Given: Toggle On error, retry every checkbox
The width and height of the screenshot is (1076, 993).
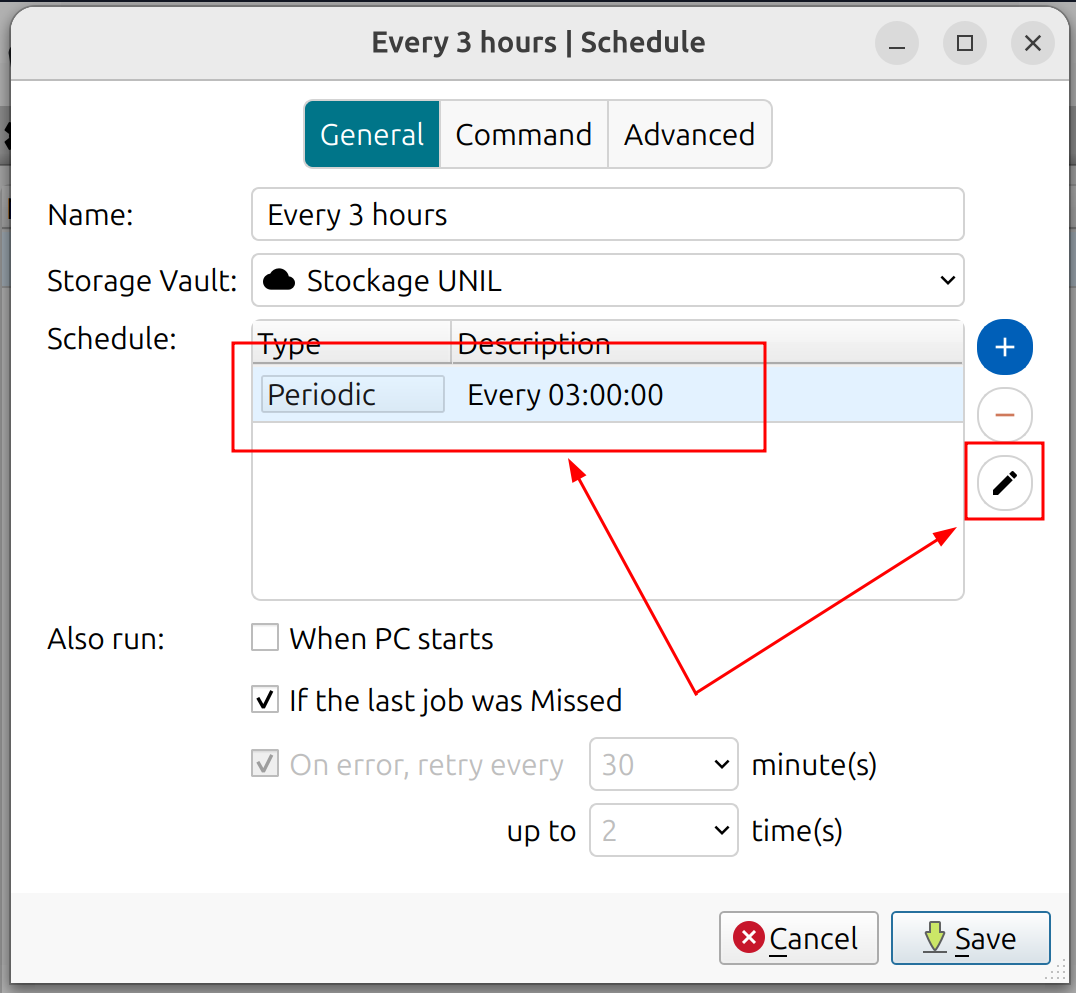Looking at the screenshot, I should click(x=265, y=765).
